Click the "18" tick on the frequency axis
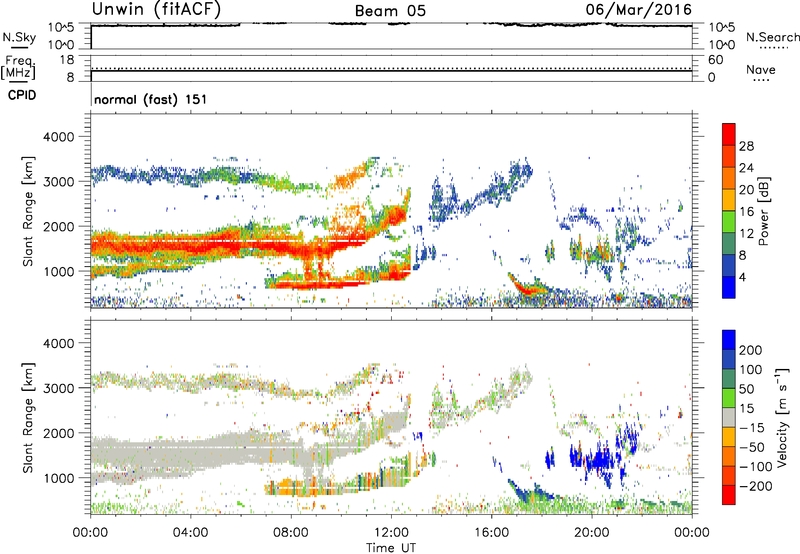The height and width of the screenshot is (554, 800). [67, 60]
